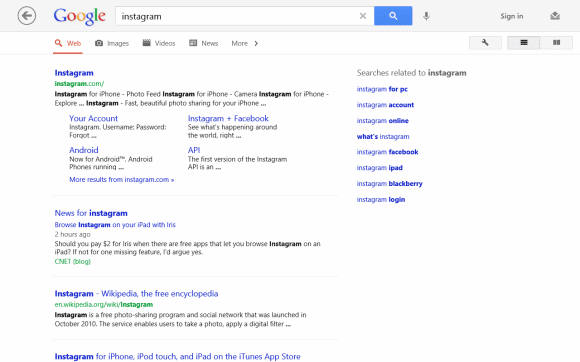This screenshot has height=362, width=580.
Task: Select the Images tab
Action: pyautogui.click(x=112, y=44)
